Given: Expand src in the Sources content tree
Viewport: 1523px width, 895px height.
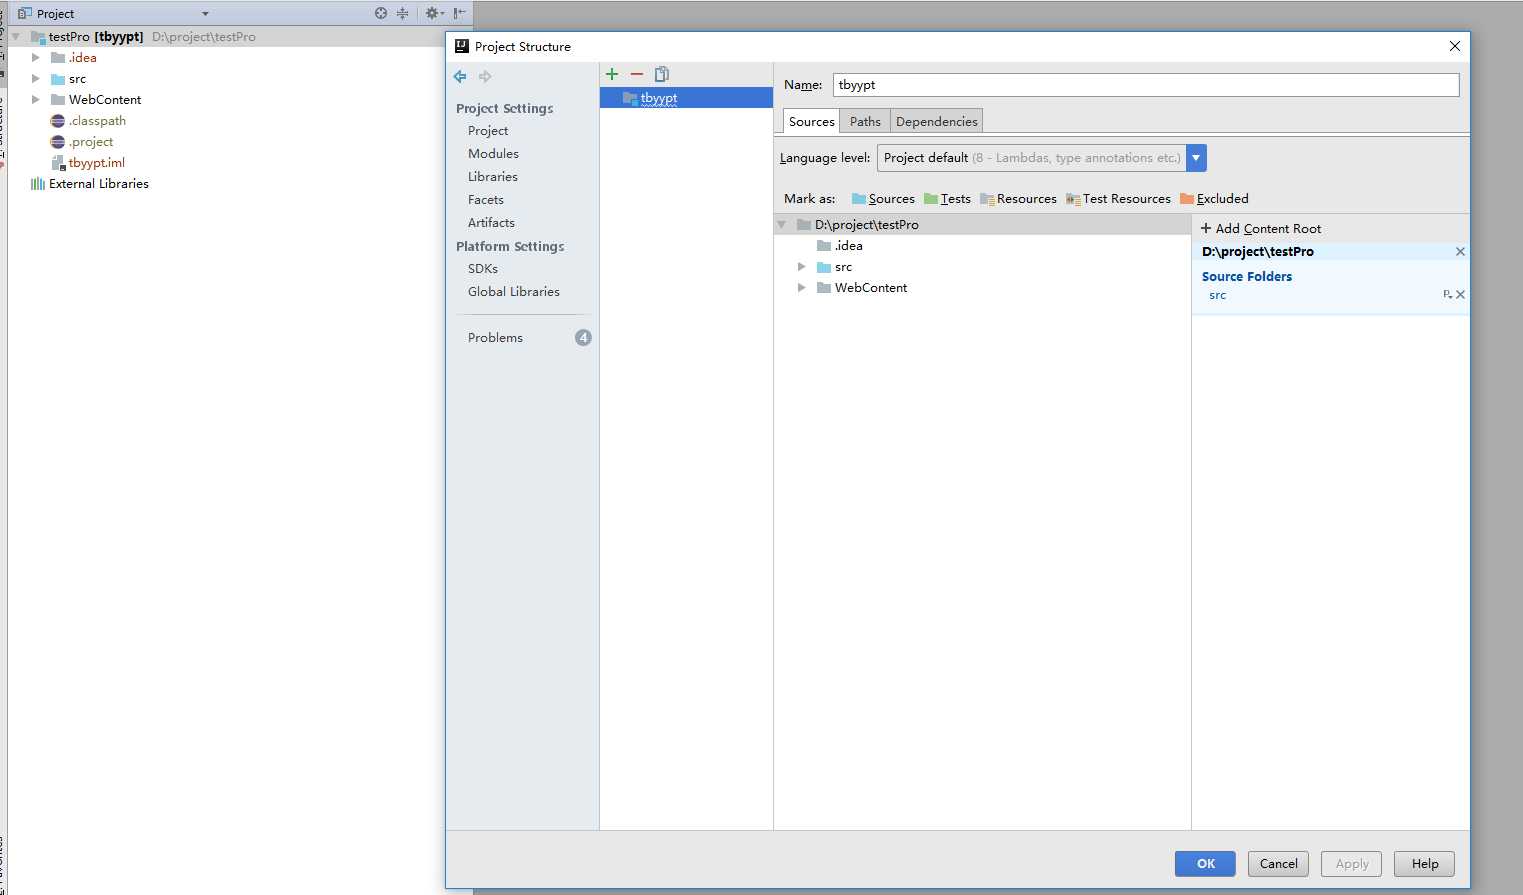Looking at the screenshot, I should pos(802,267).
